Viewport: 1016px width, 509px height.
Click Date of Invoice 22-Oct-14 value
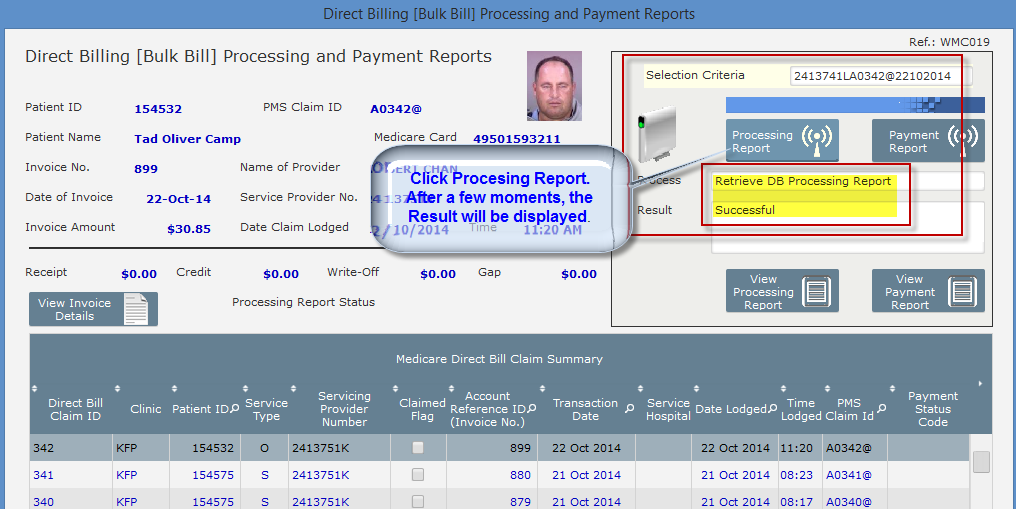[178, 199]
